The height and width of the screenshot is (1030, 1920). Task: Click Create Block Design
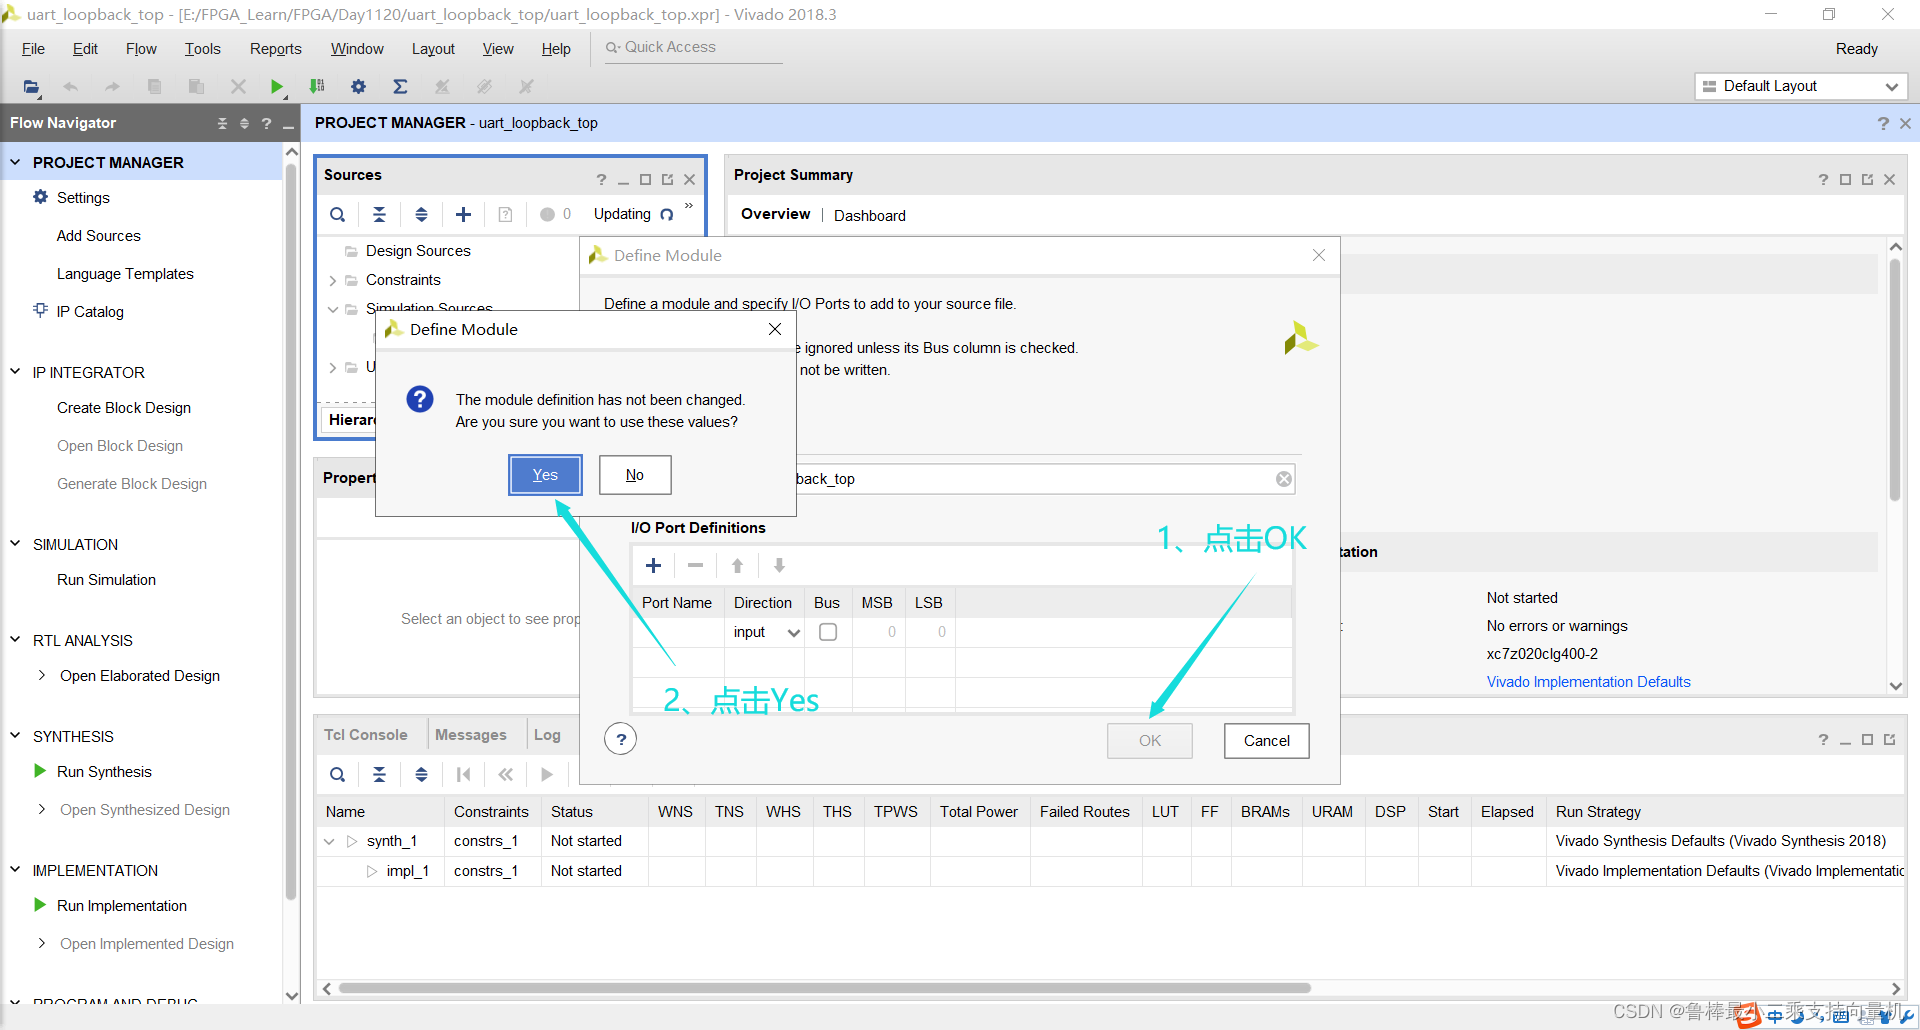(x=124, y=408)
